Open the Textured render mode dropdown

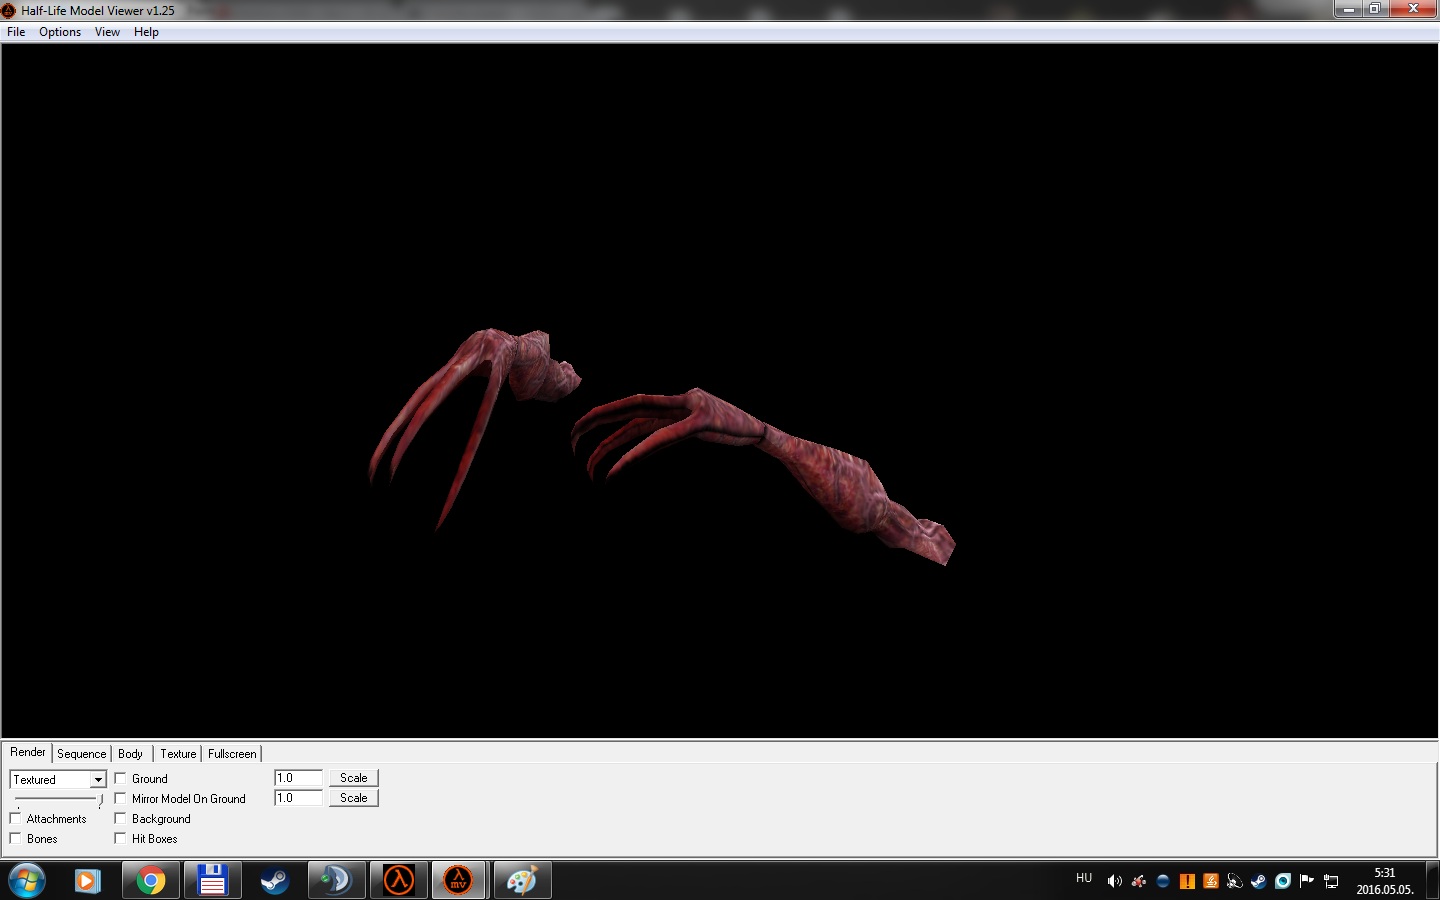click(98, 779)
